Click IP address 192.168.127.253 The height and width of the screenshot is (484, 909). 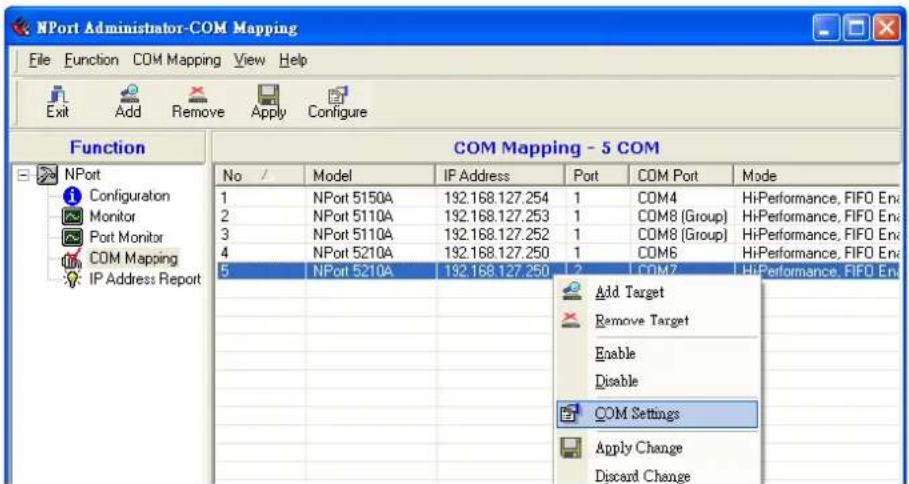tap(496, 217)
